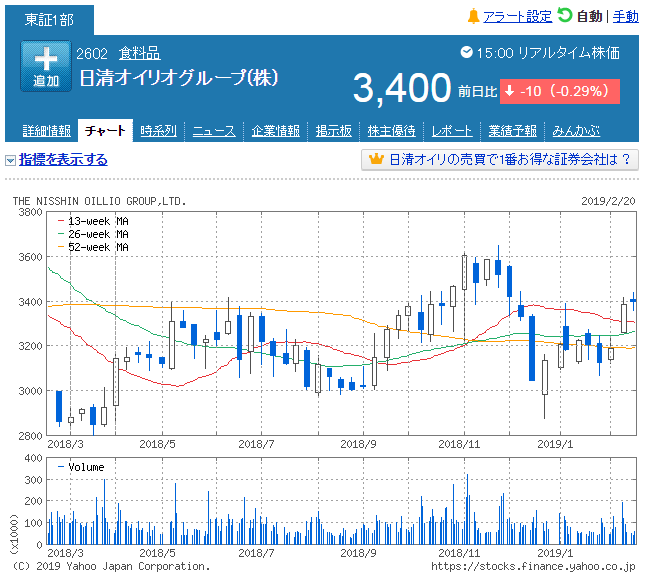Screen dimensions: 650x576
Task: Click the 2018/7 label on the price axis
Action: (256, 444)
